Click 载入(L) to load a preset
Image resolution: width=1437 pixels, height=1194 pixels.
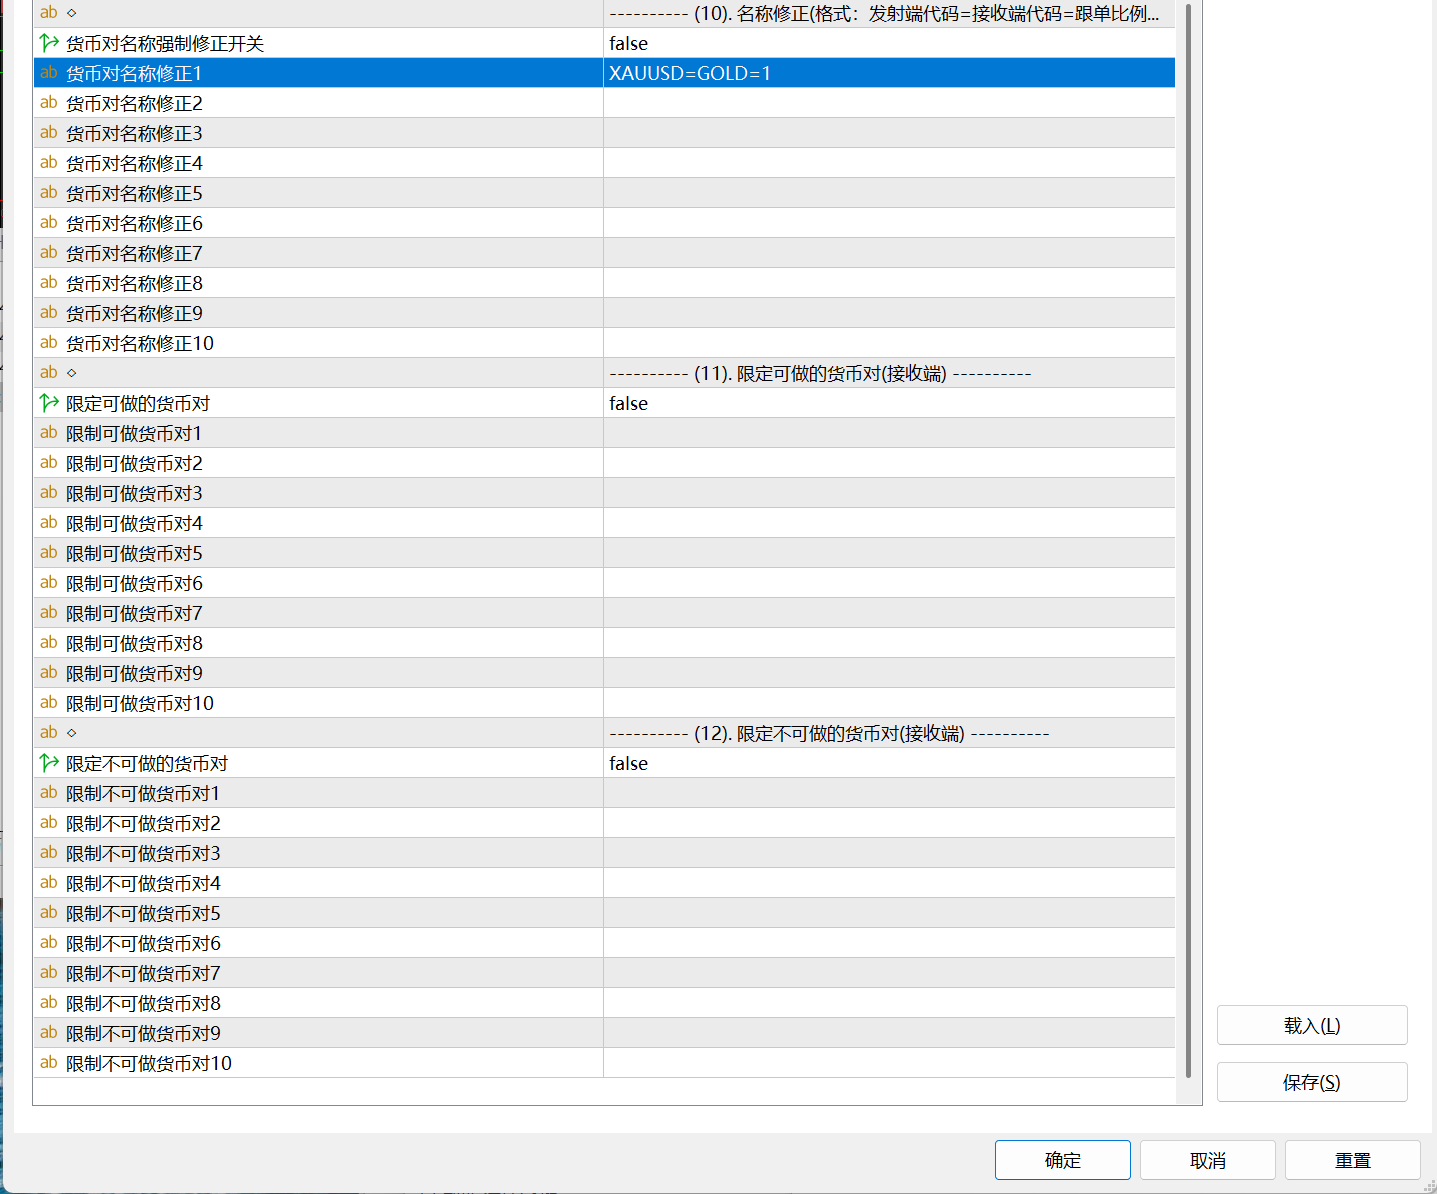tap(1311, 1025)
